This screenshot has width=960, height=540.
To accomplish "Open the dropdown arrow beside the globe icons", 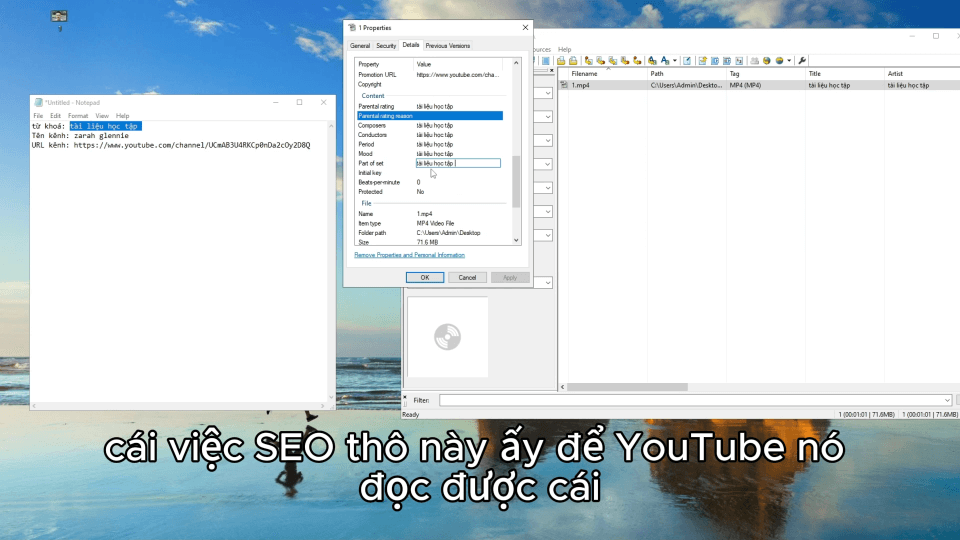I will click(790, 61).
